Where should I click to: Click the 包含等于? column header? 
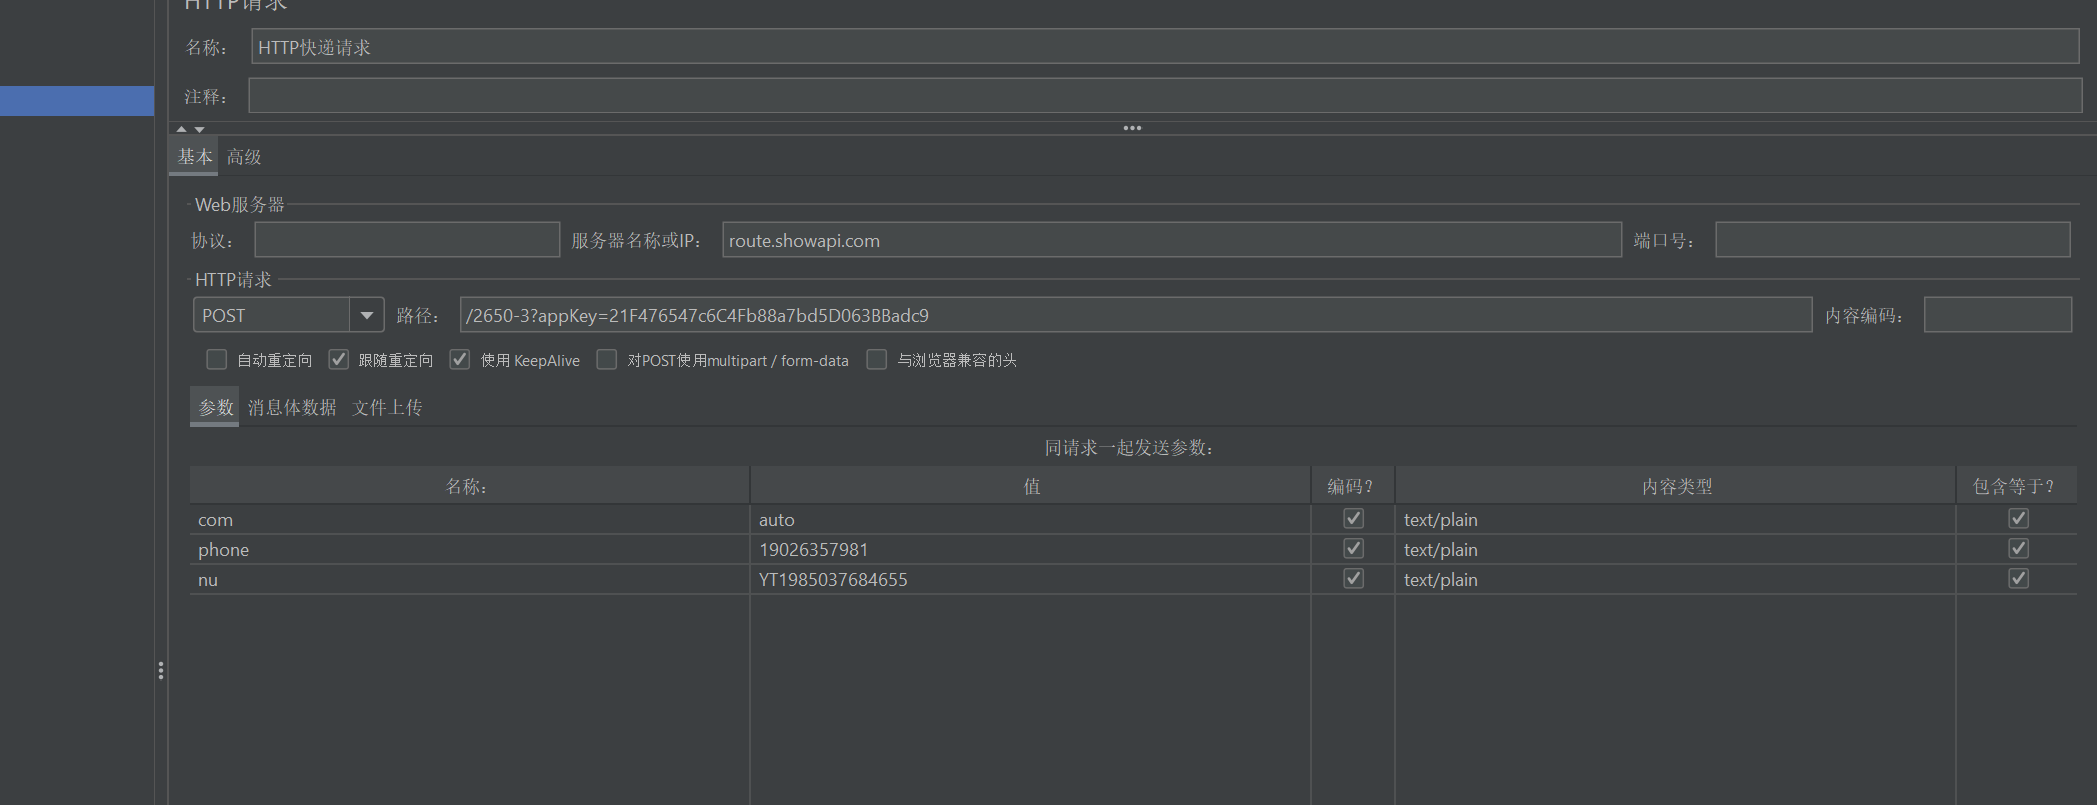tap(2017, 486)
